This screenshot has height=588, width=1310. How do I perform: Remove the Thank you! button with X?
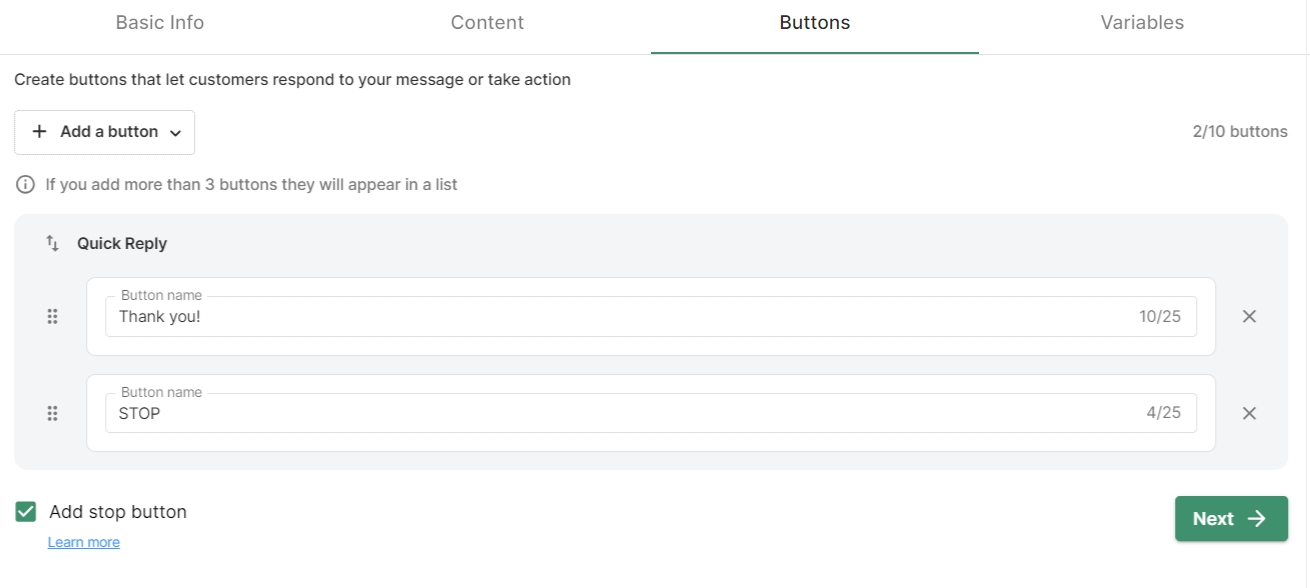click(1249, 316)
